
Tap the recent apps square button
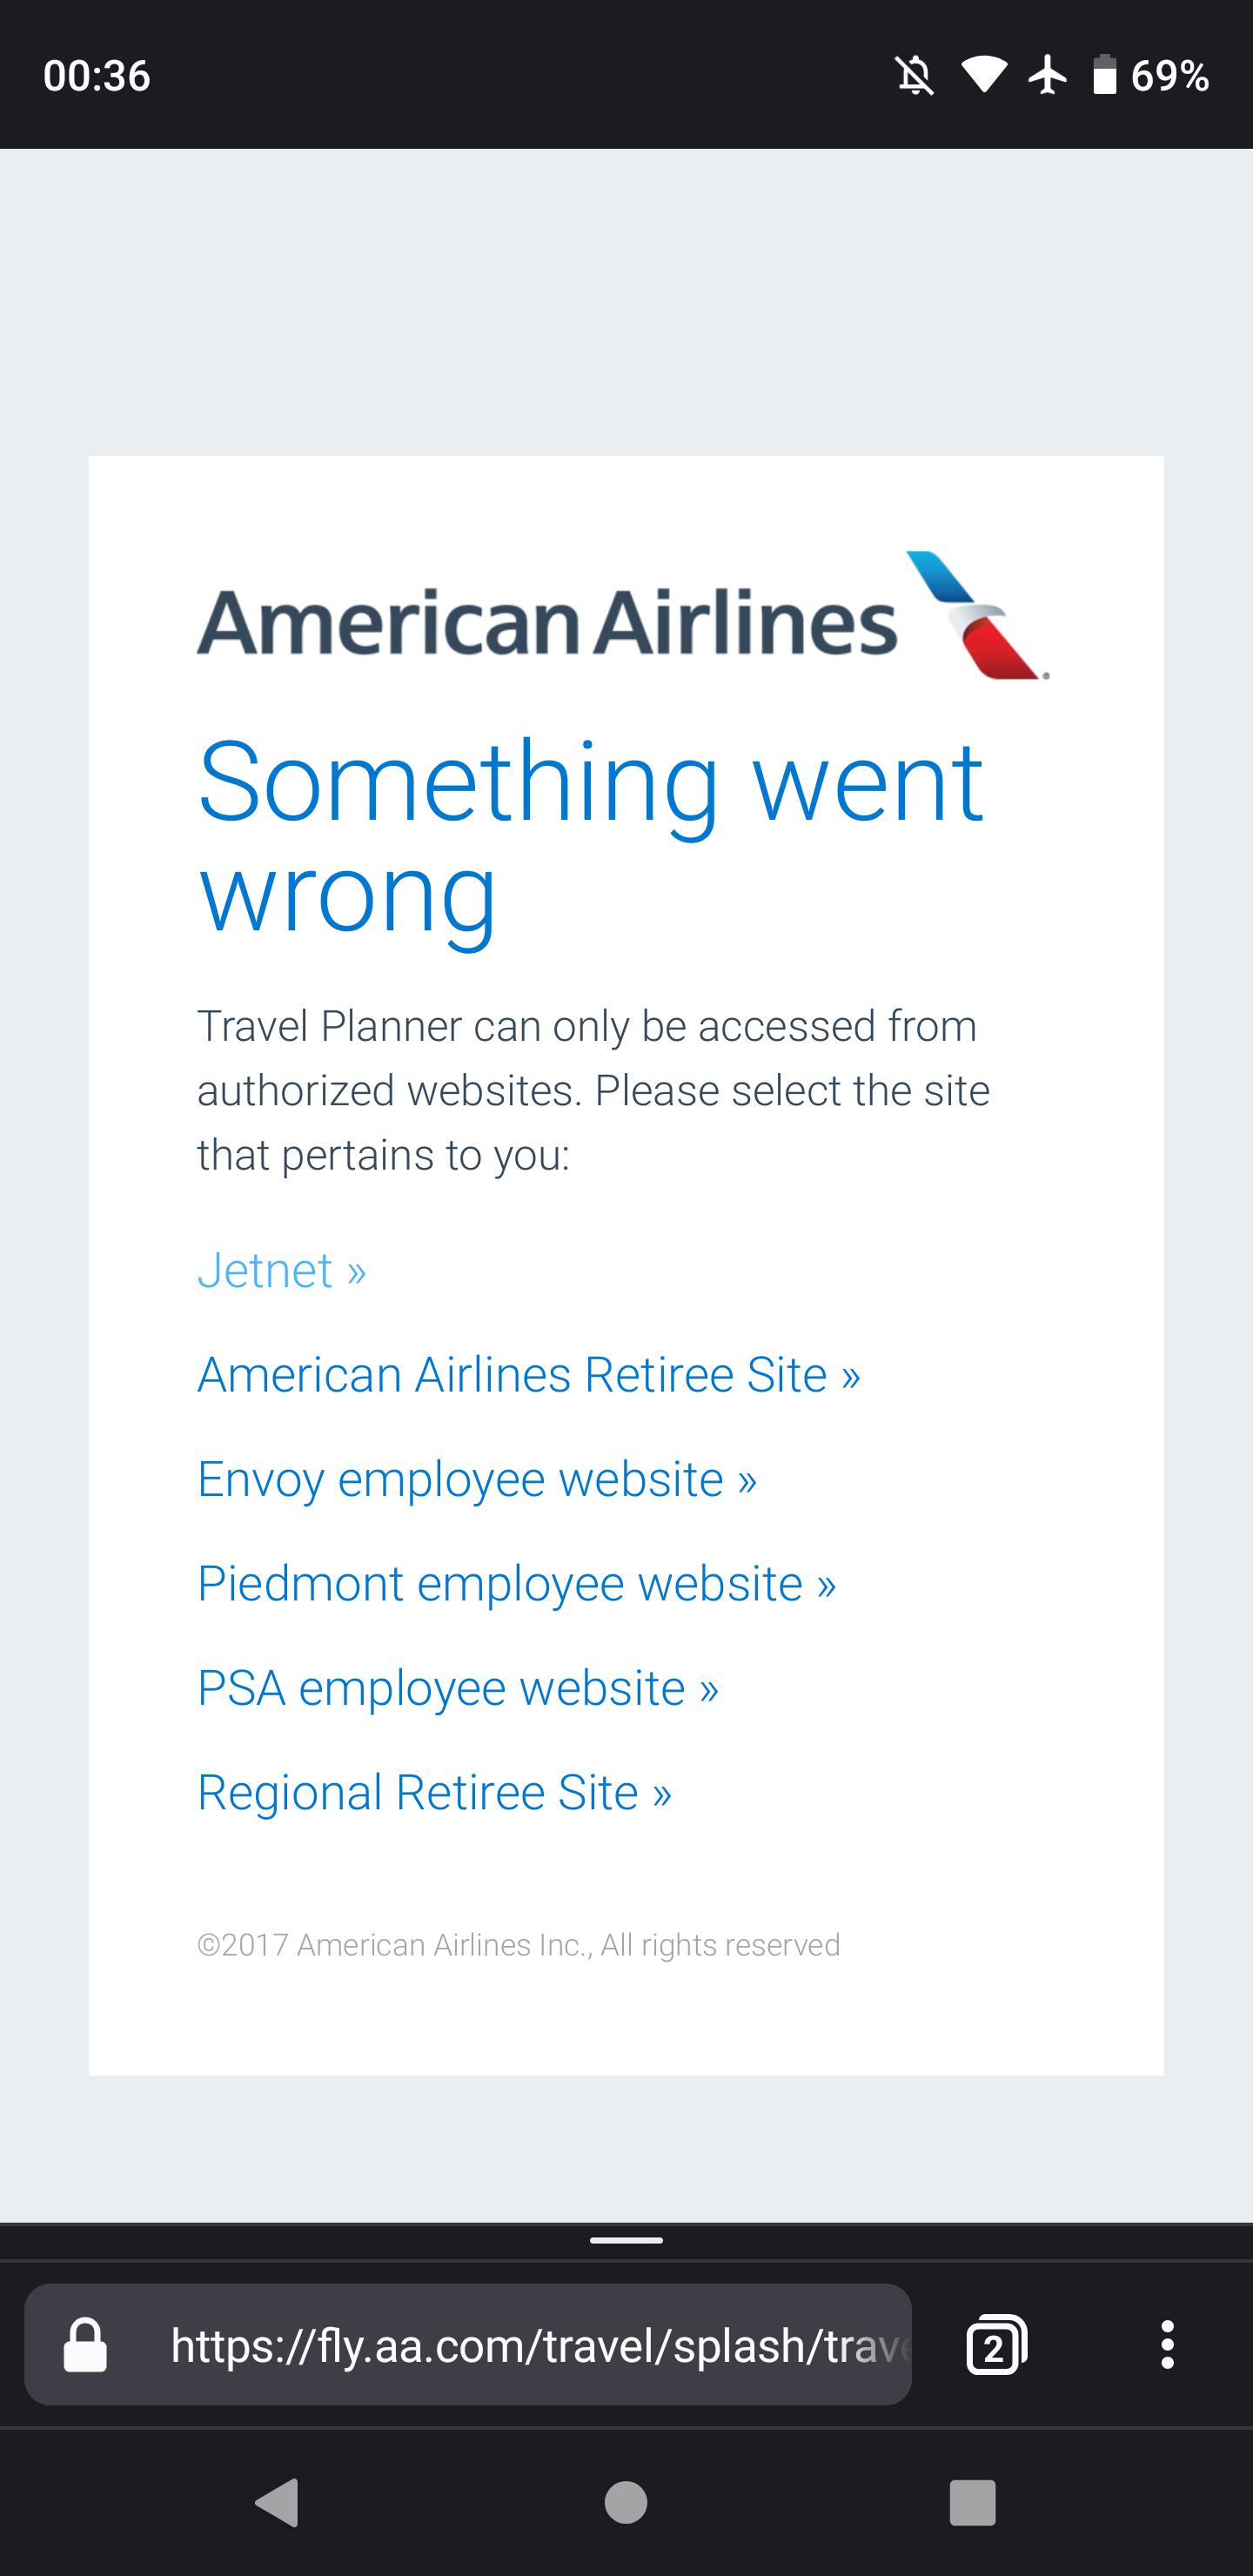pyautogui.click(x=973, y=2503)
